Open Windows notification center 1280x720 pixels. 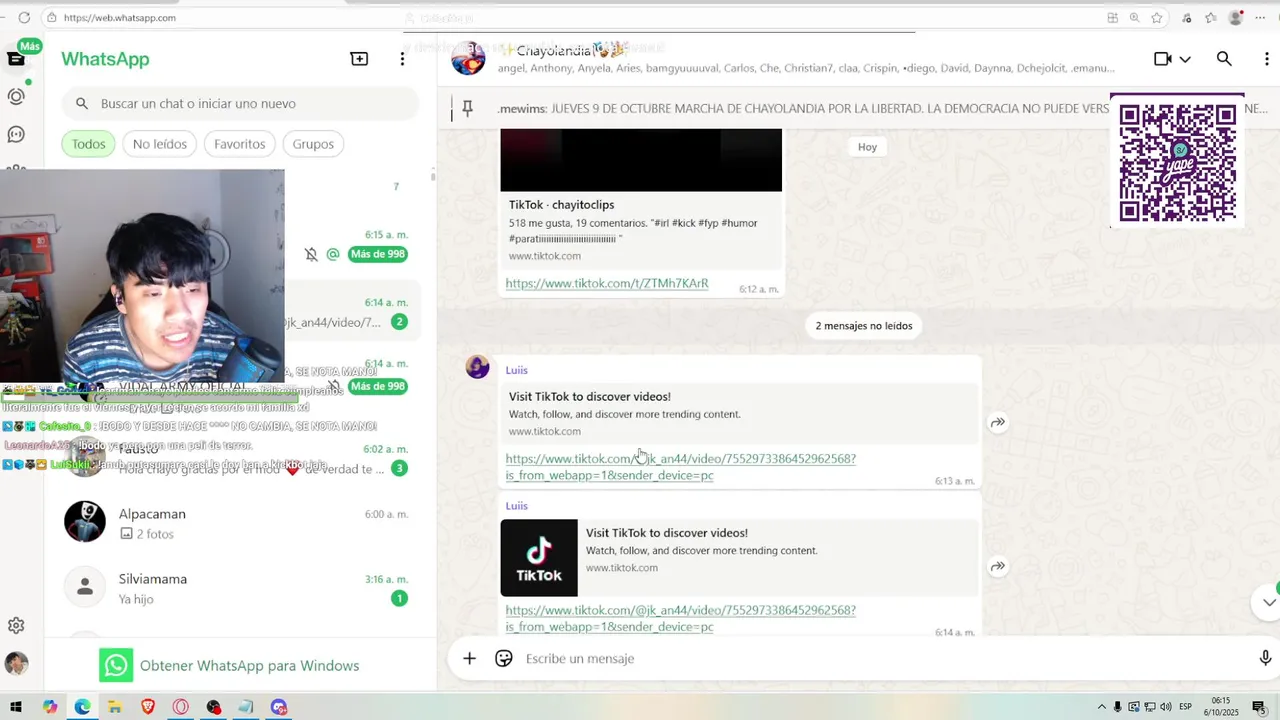click(x=1259, y=707)
